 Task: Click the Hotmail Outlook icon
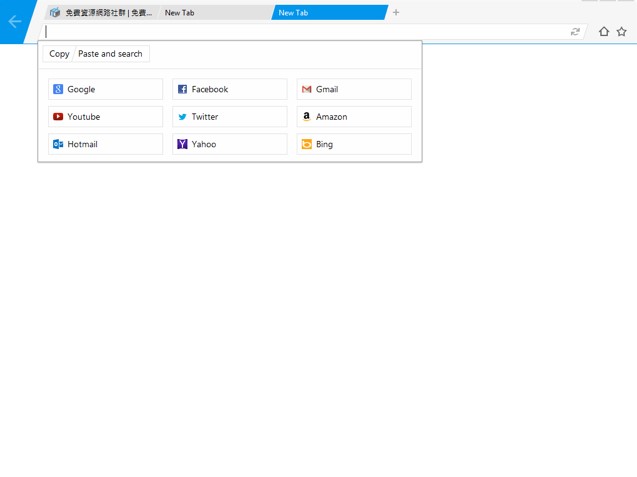click(x=58, y=144)
